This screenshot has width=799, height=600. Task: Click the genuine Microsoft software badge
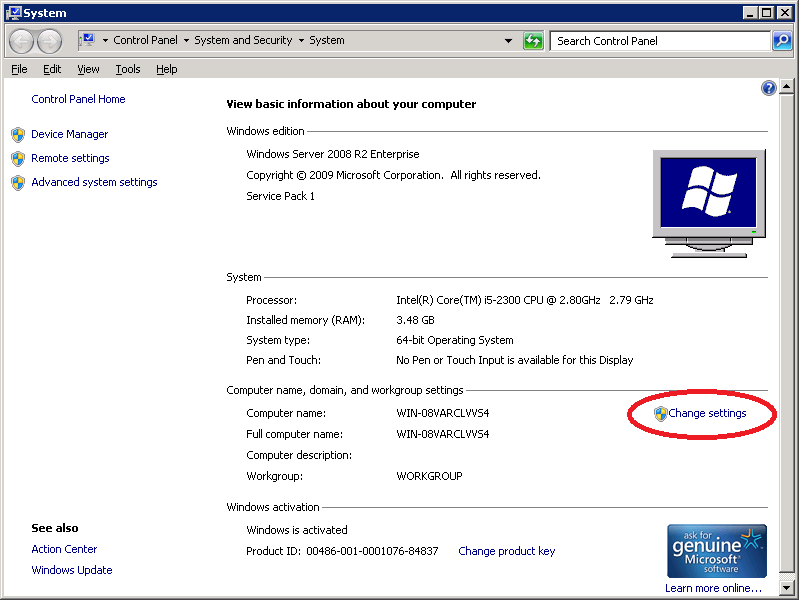(x=716, y=551)
